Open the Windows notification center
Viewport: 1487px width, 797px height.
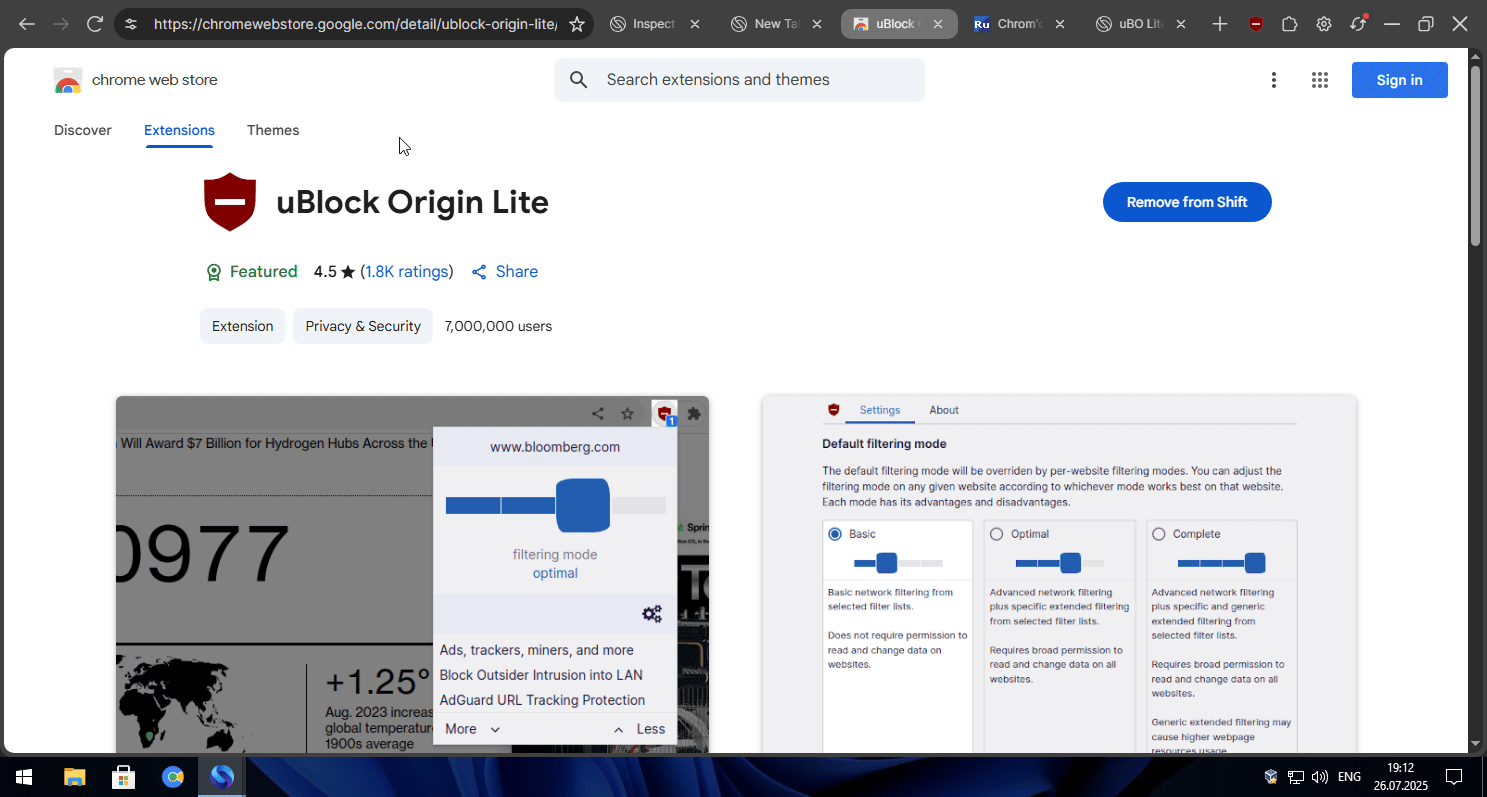[1455, 777]
